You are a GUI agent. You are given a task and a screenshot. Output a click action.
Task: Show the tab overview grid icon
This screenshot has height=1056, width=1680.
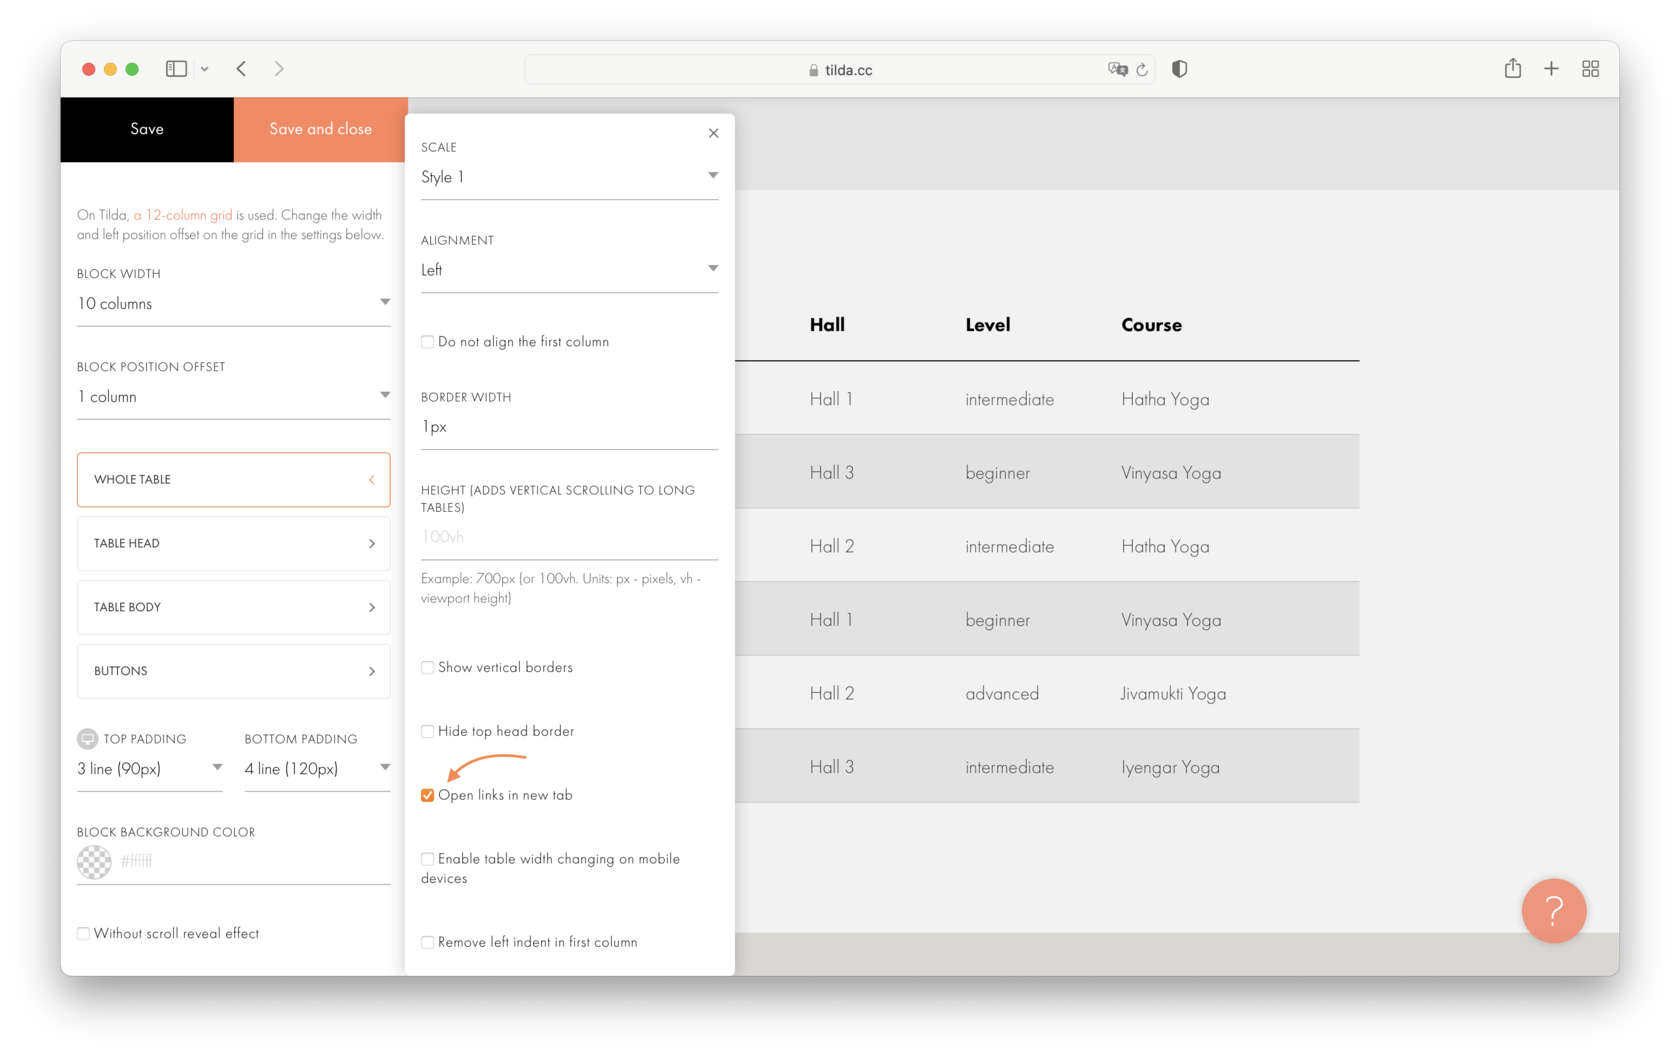(x=1590, y=69)
